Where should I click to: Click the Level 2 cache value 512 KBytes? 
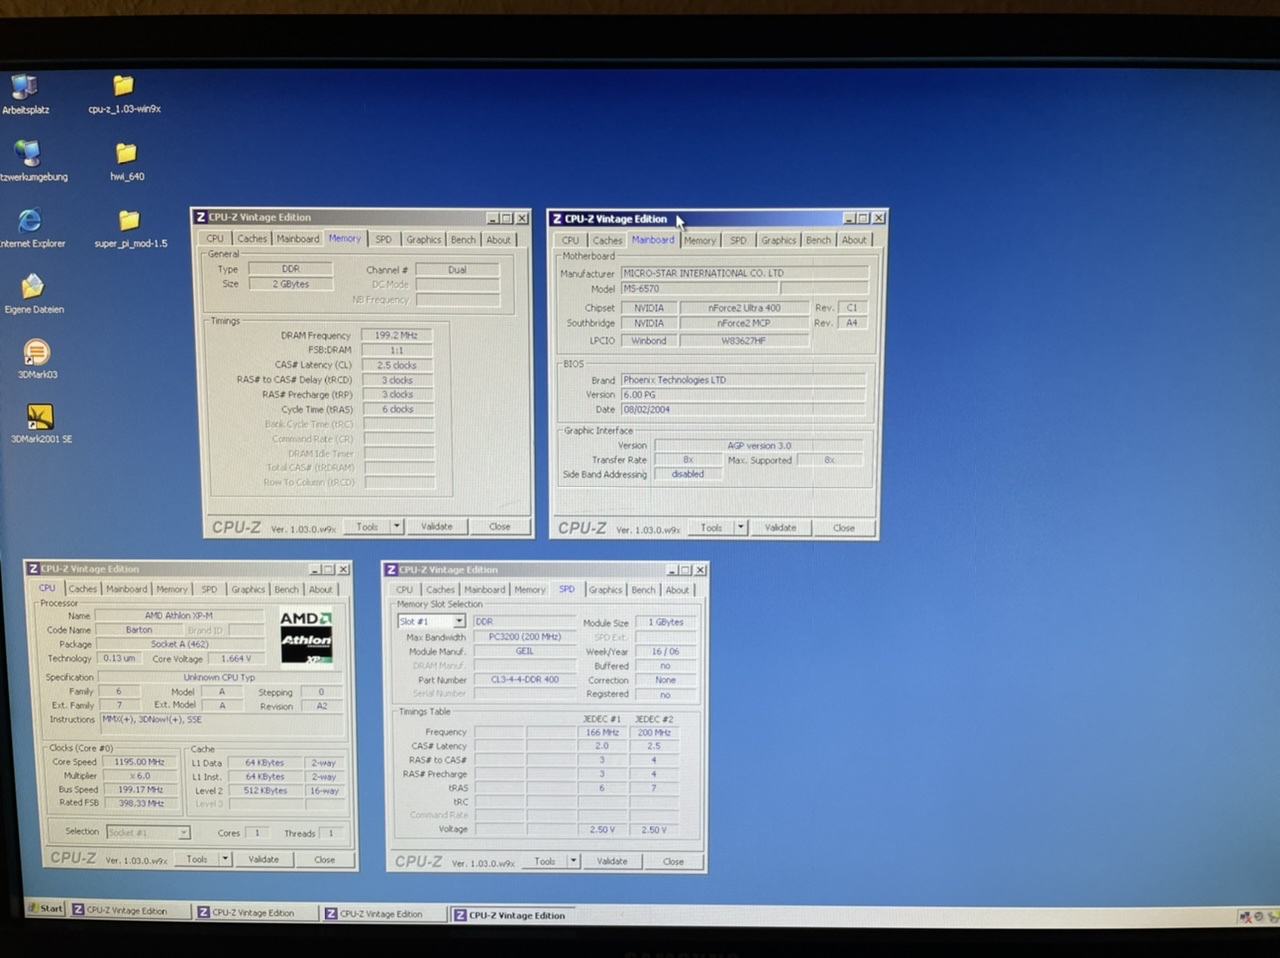(265, 791)
